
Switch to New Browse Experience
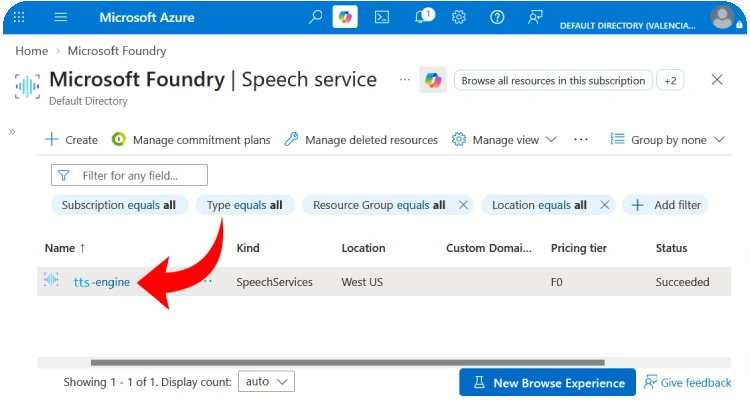(547, 382)
